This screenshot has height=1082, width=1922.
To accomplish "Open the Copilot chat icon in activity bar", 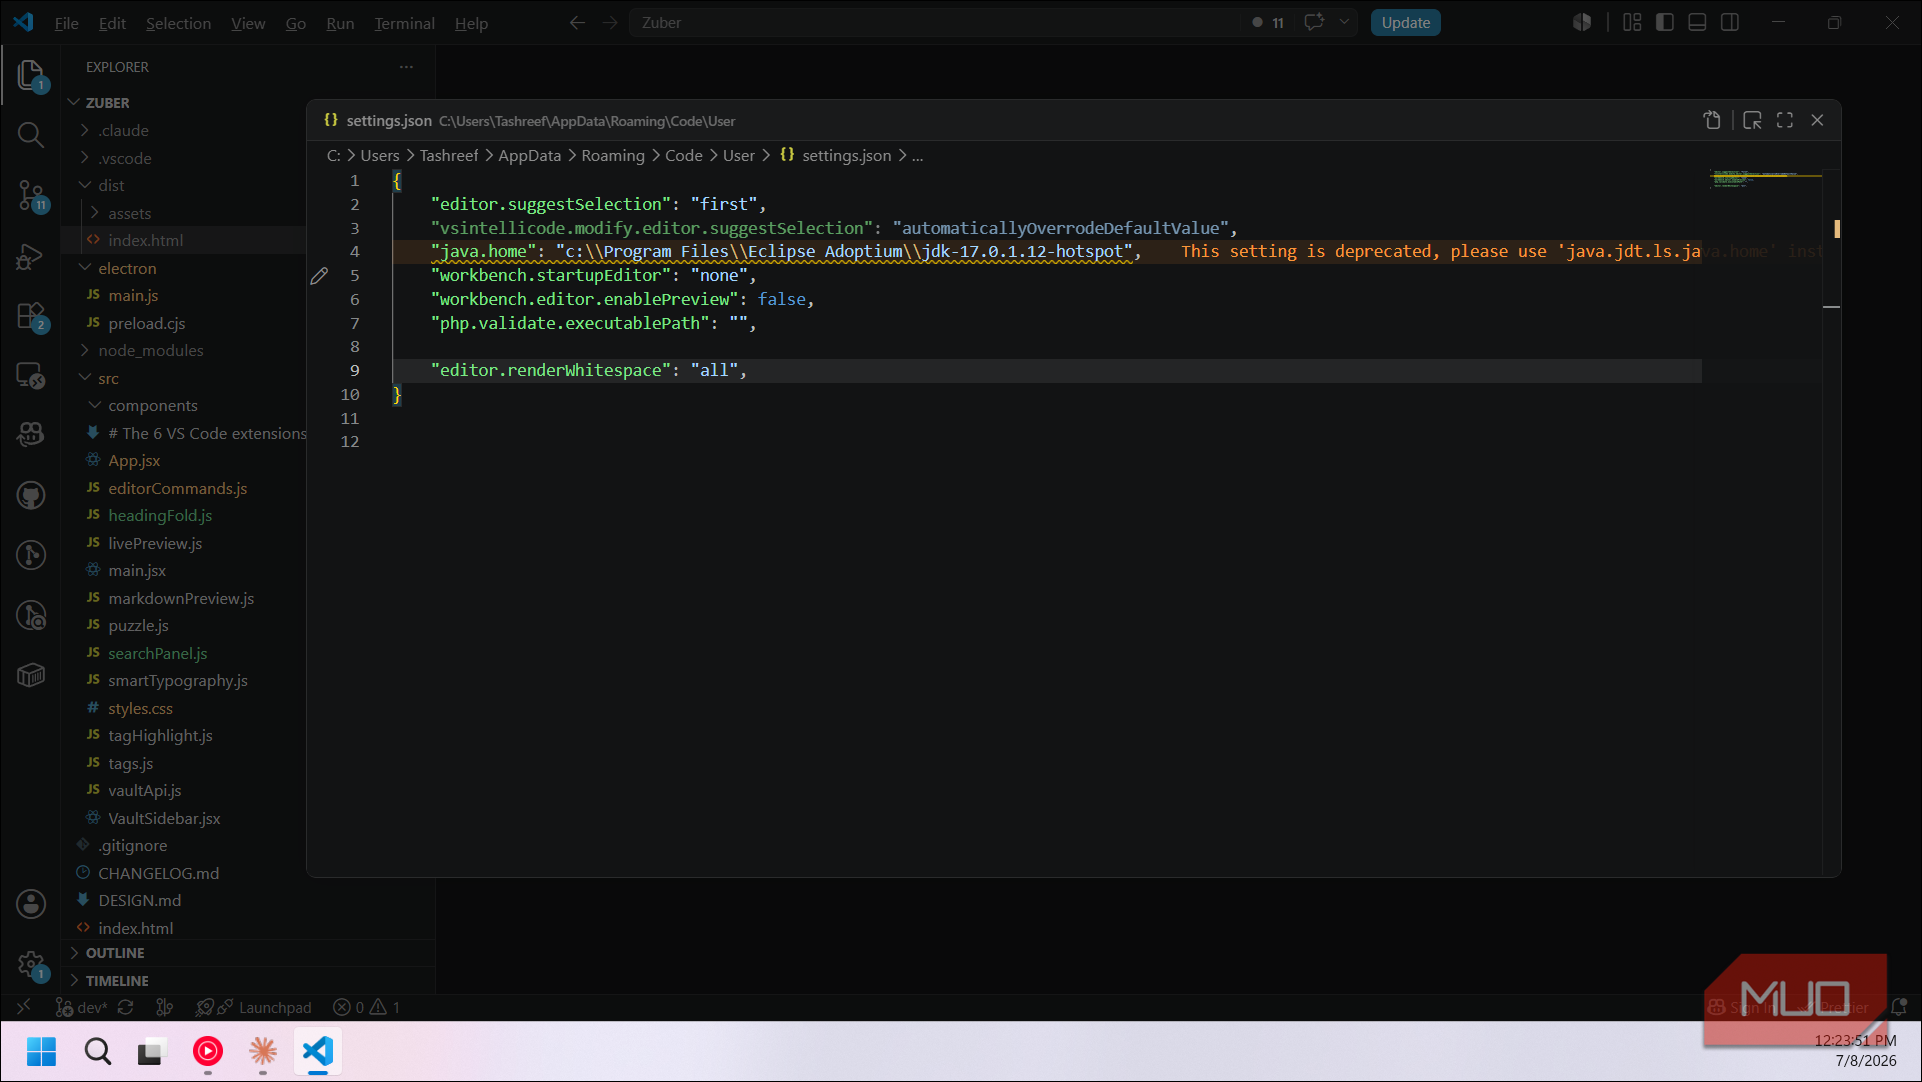I will [31, 434].
